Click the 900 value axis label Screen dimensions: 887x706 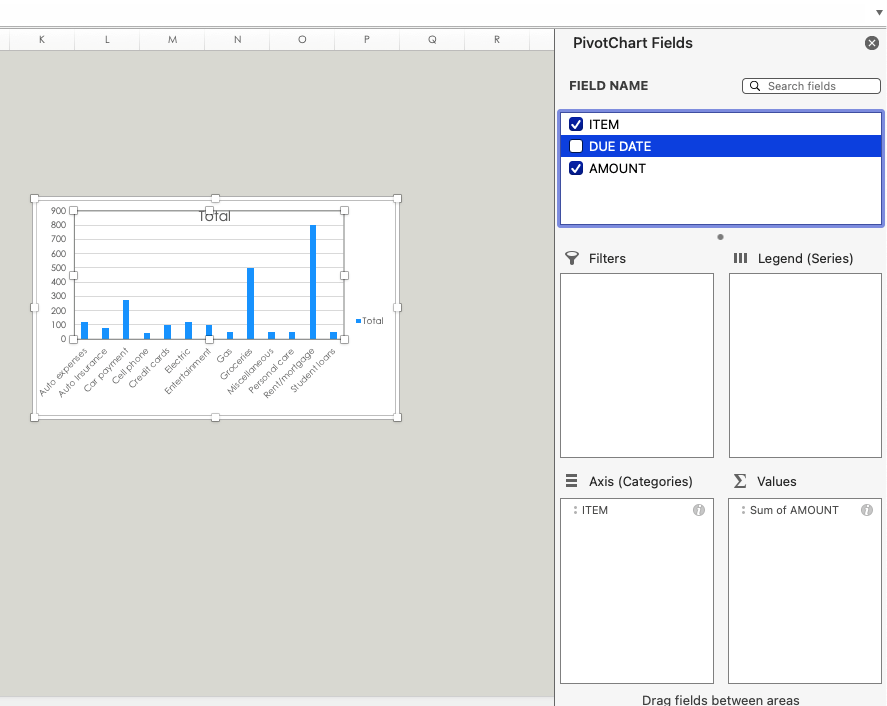click(x=58, y=210)
